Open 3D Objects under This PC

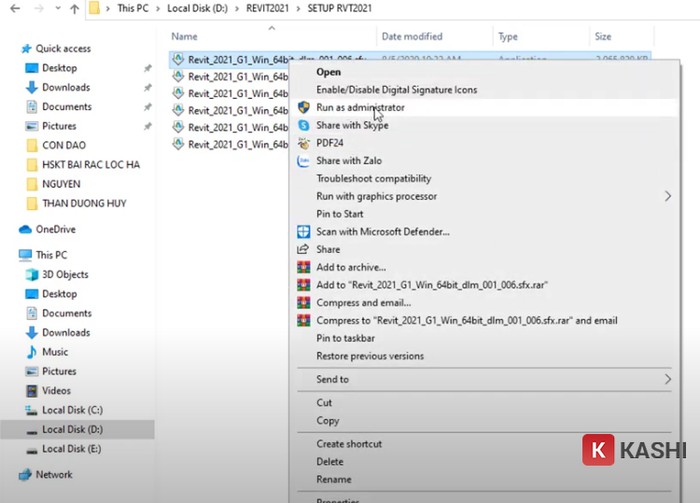[x=65, y=274]
